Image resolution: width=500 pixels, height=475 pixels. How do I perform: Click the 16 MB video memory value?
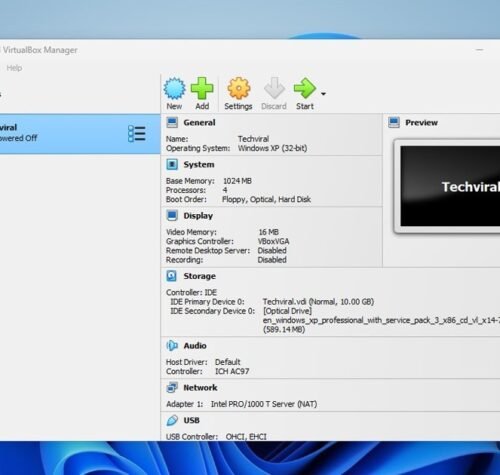(x=269, y=232)
